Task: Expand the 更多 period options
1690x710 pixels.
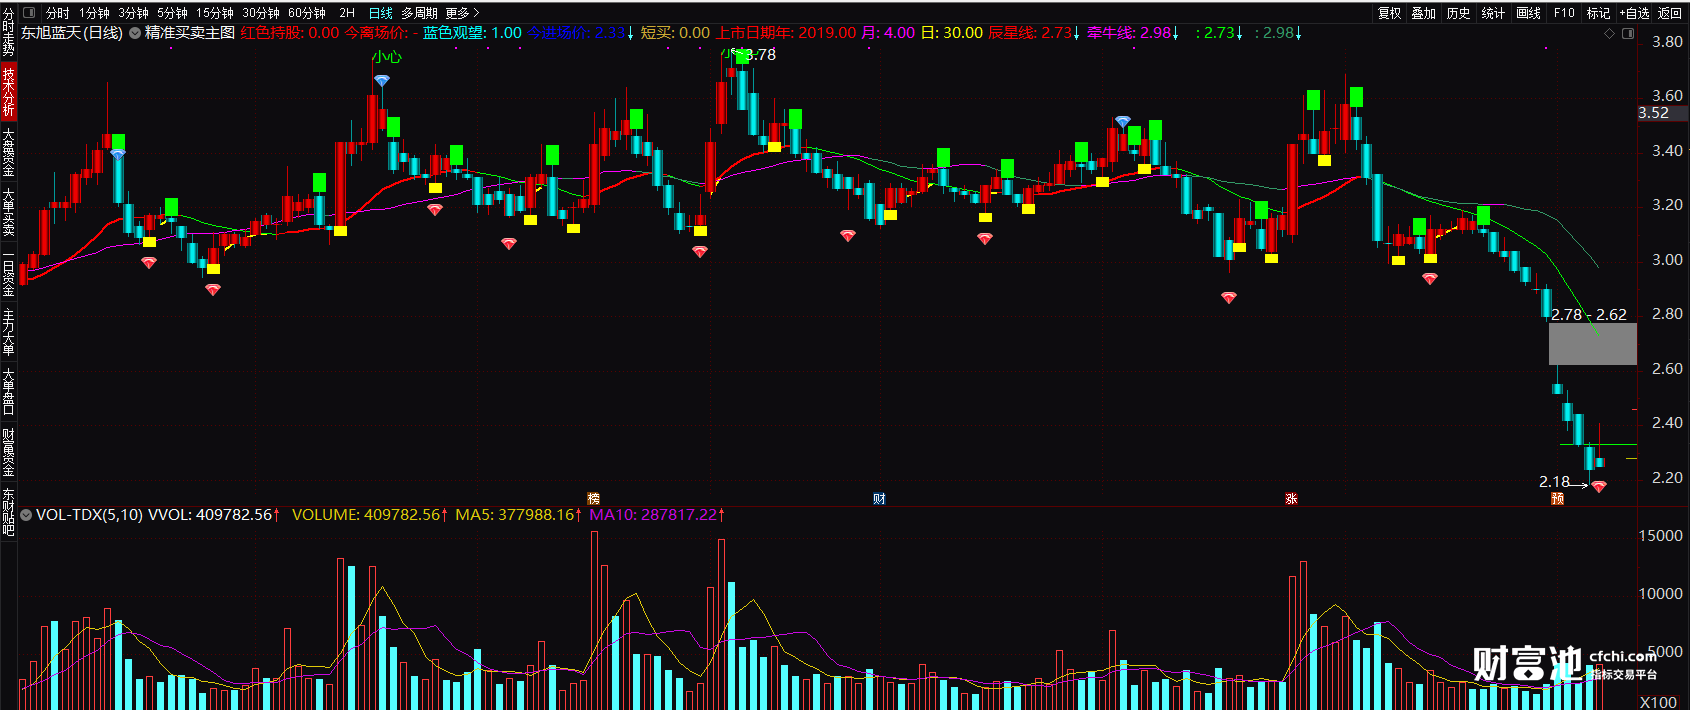Action: 463,13
